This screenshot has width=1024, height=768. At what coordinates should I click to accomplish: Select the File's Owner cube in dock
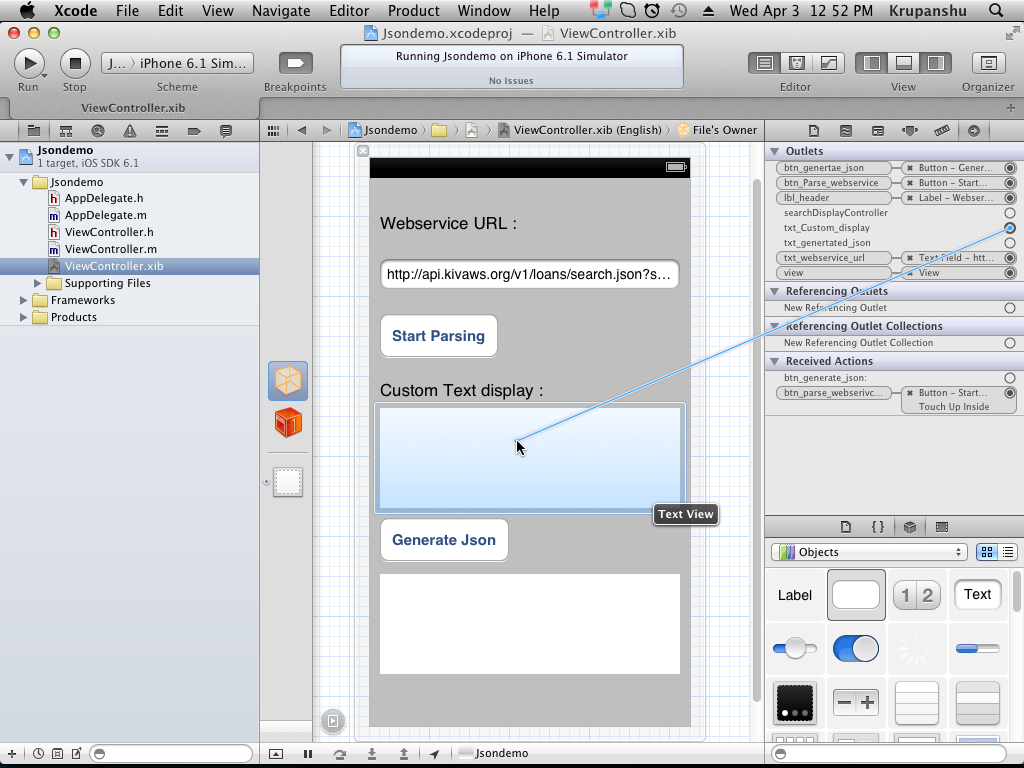288,381
